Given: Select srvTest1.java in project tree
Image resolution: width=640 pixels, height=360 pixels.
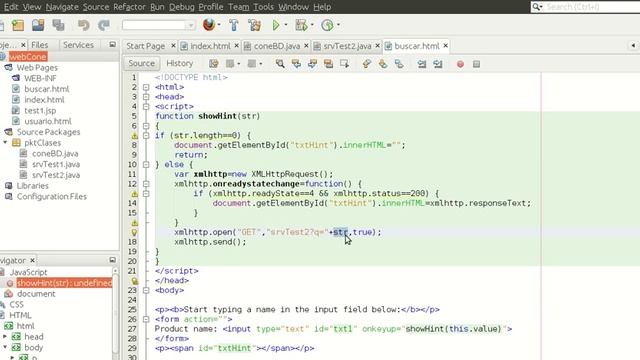Looking at the screenshot, I should (56, 164).
